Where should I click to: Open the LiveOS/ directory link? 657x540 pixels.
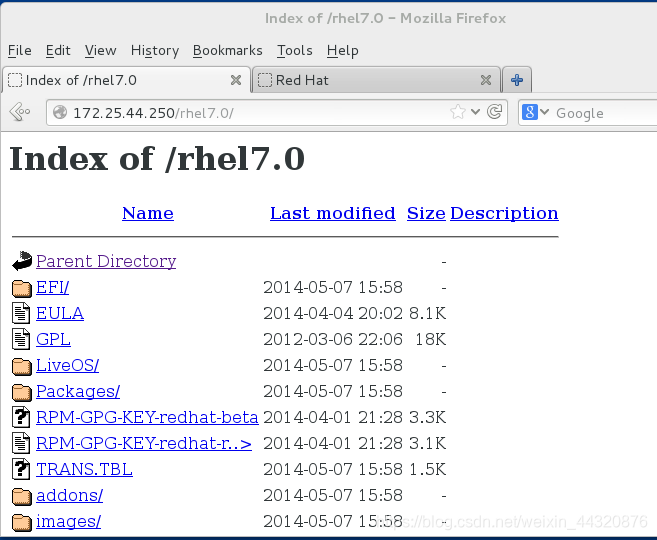point(67,365)
